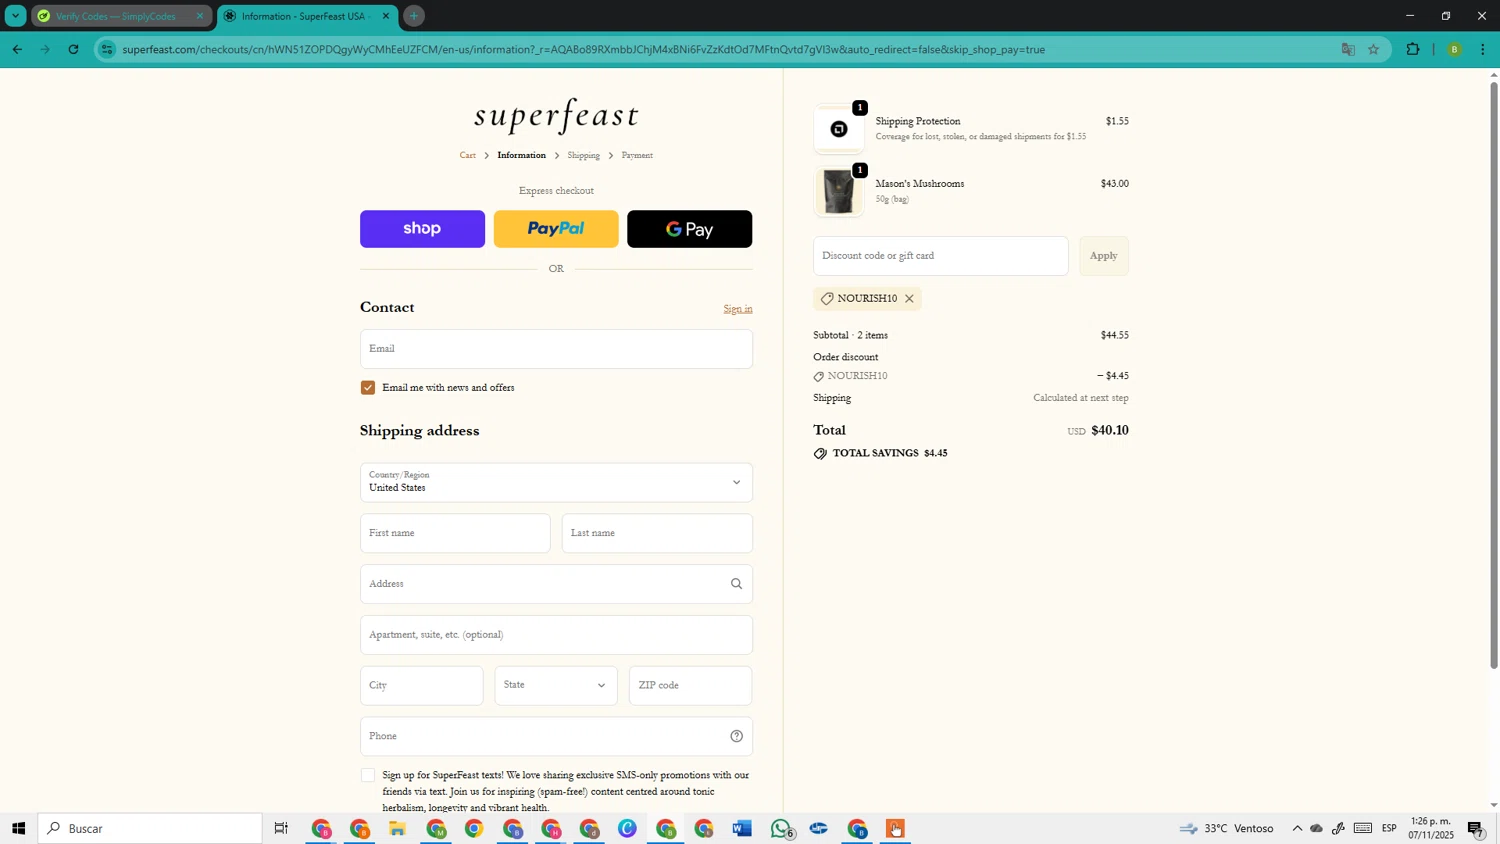
Task: Open the notification center icon
Action: pyautogui.click(x=1476, y=829)
